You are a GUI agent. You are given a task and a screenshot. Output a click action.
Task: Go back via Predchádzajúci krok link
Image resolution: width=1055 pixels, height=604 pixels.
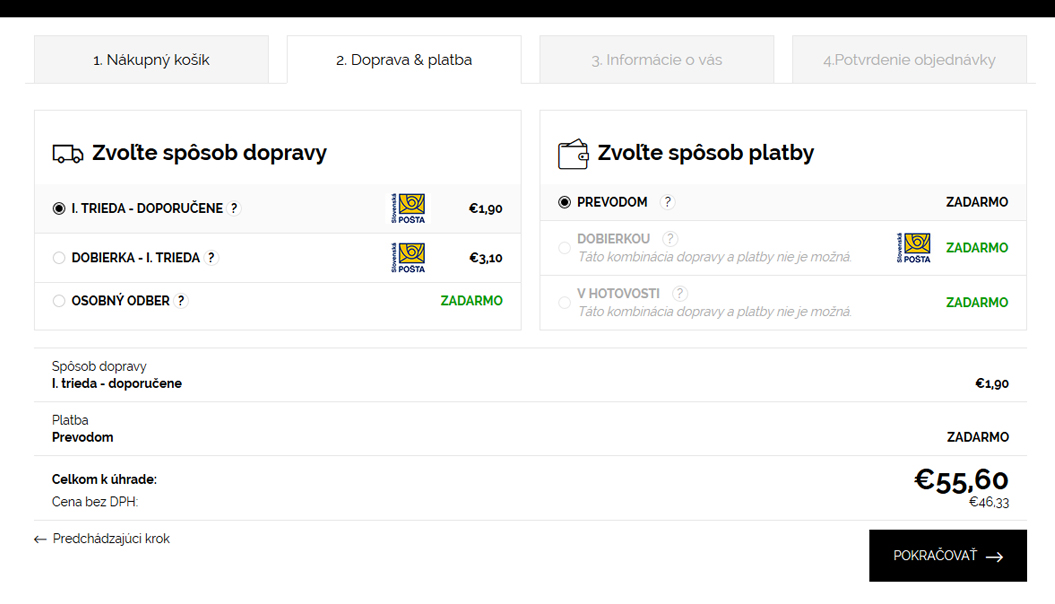(x=102, y=539)
